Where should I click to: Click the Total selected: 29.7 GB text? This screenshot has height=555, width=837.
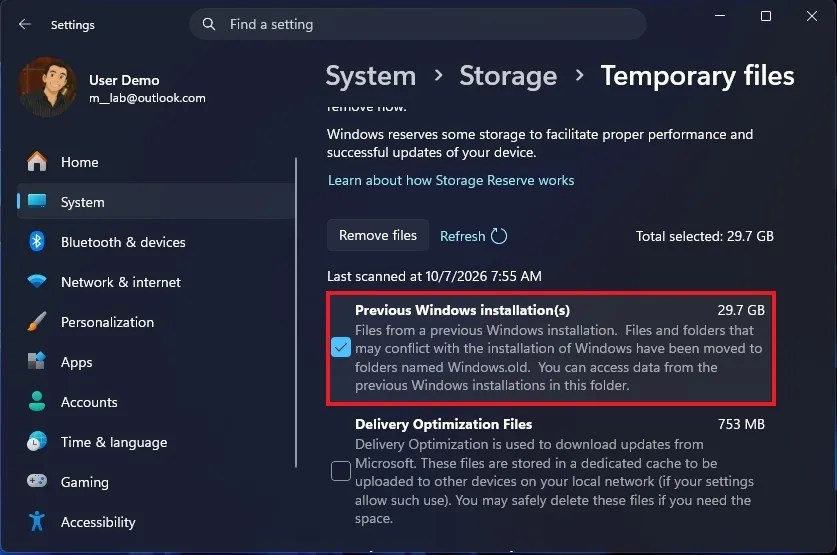click(x=705, y=236)
